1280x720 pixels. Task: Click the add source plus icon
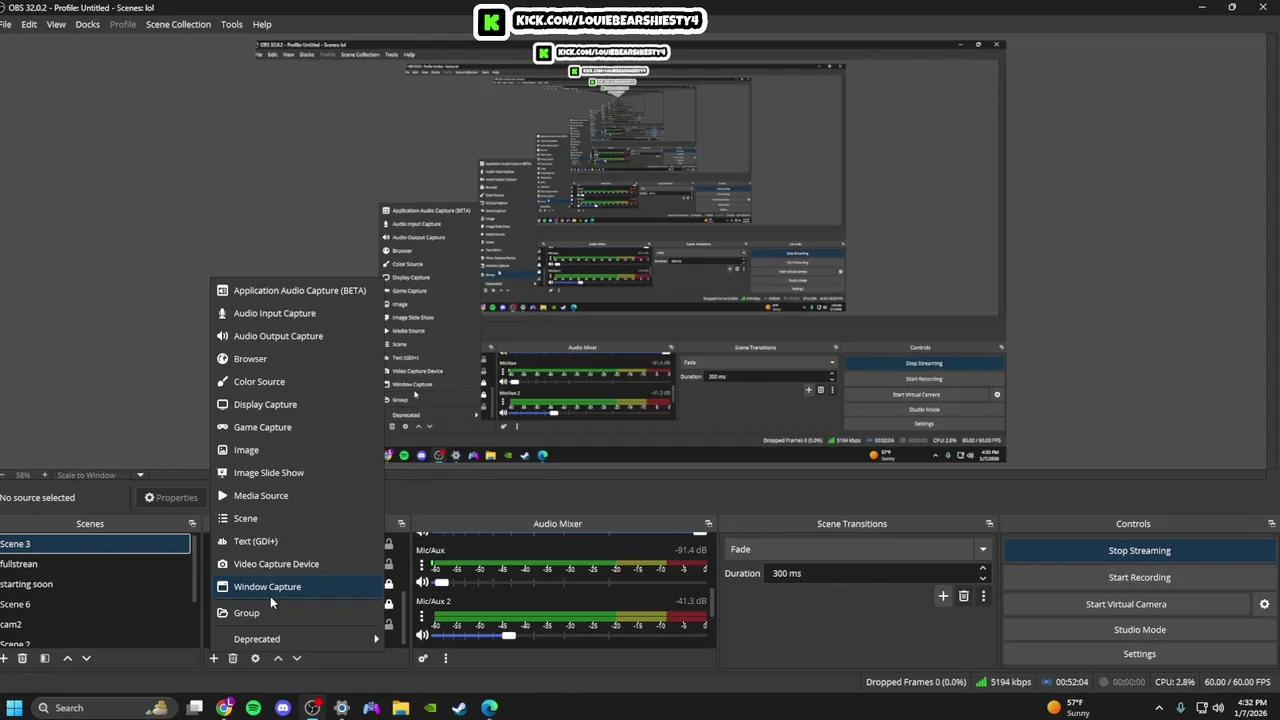point(213,658)
